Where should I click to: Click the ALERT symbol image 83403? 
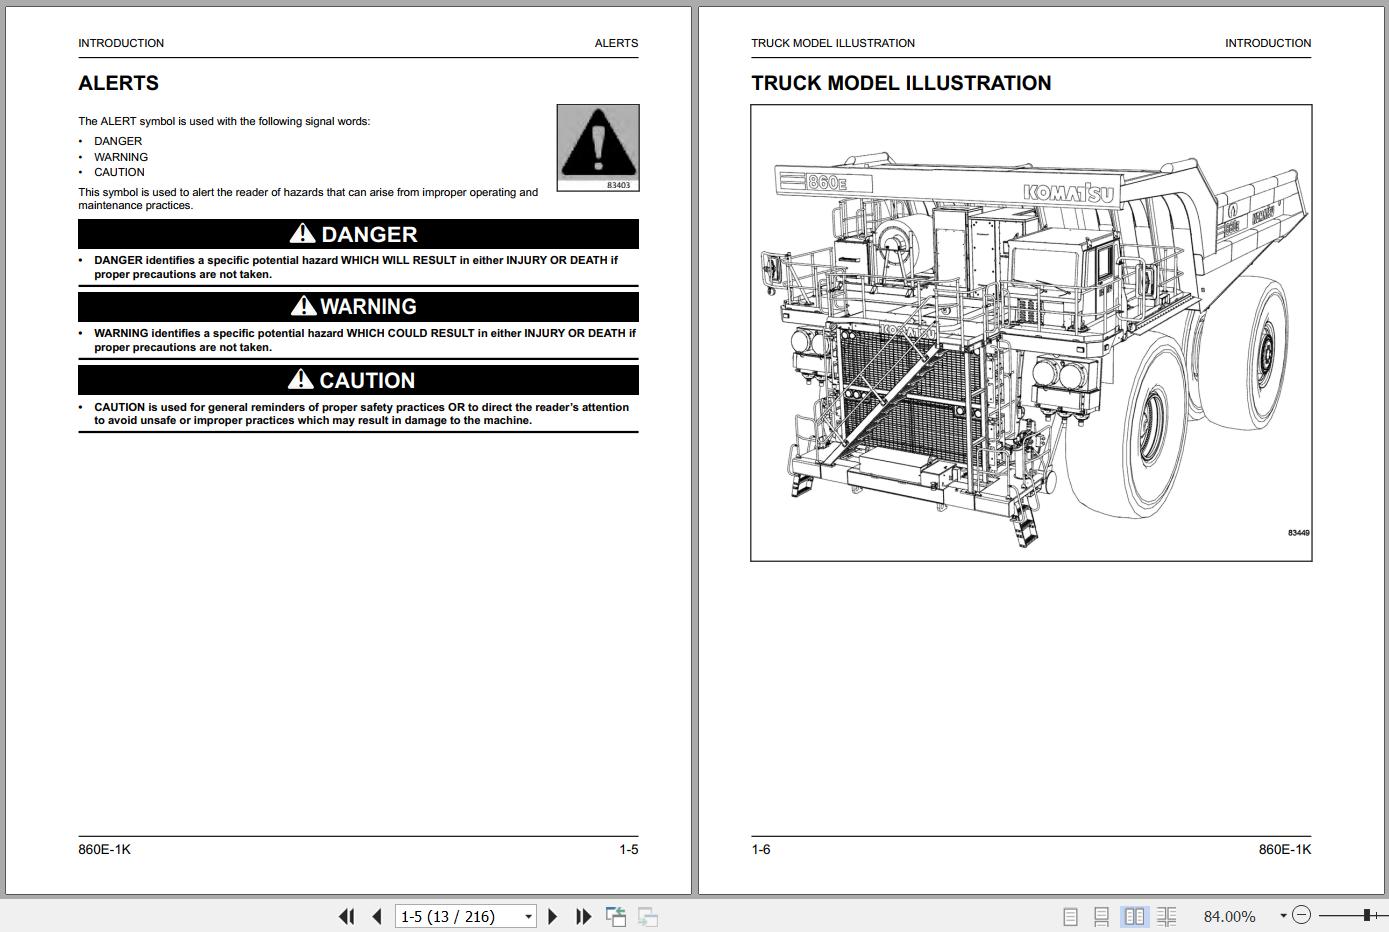[x=598, y=148]
